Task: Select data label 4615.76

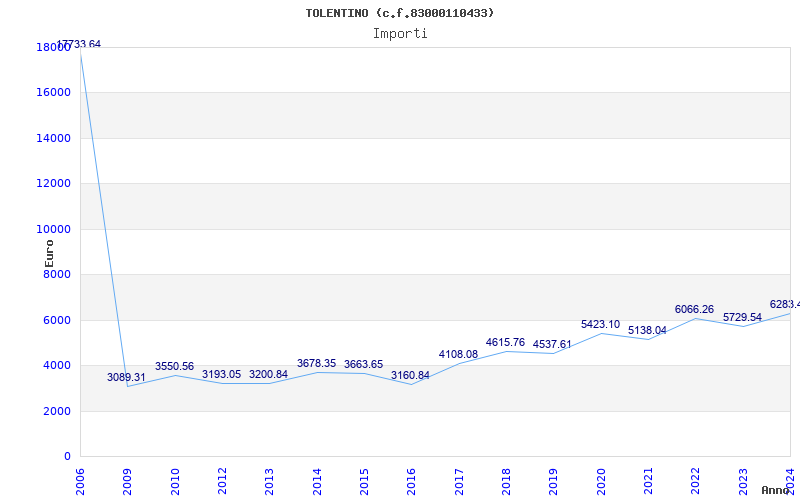Action: coord(505,342)
